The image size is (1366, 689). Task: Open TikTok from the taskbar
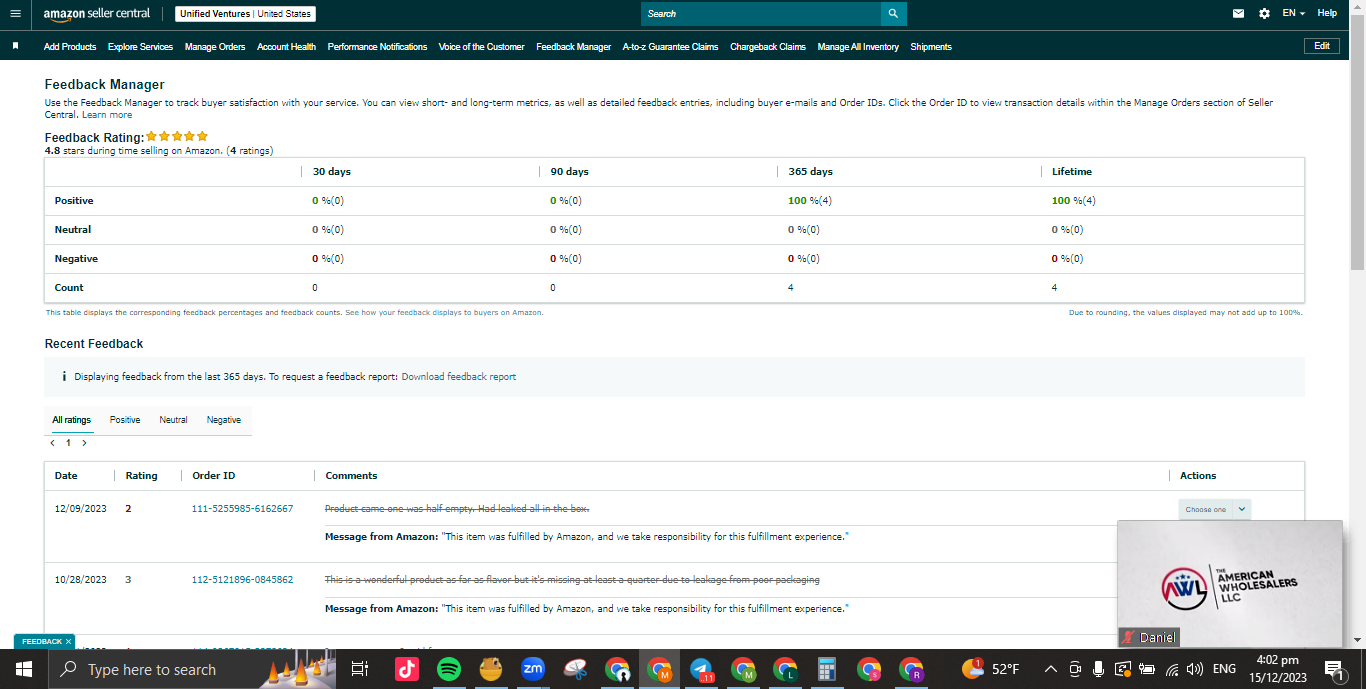[406, 669]
